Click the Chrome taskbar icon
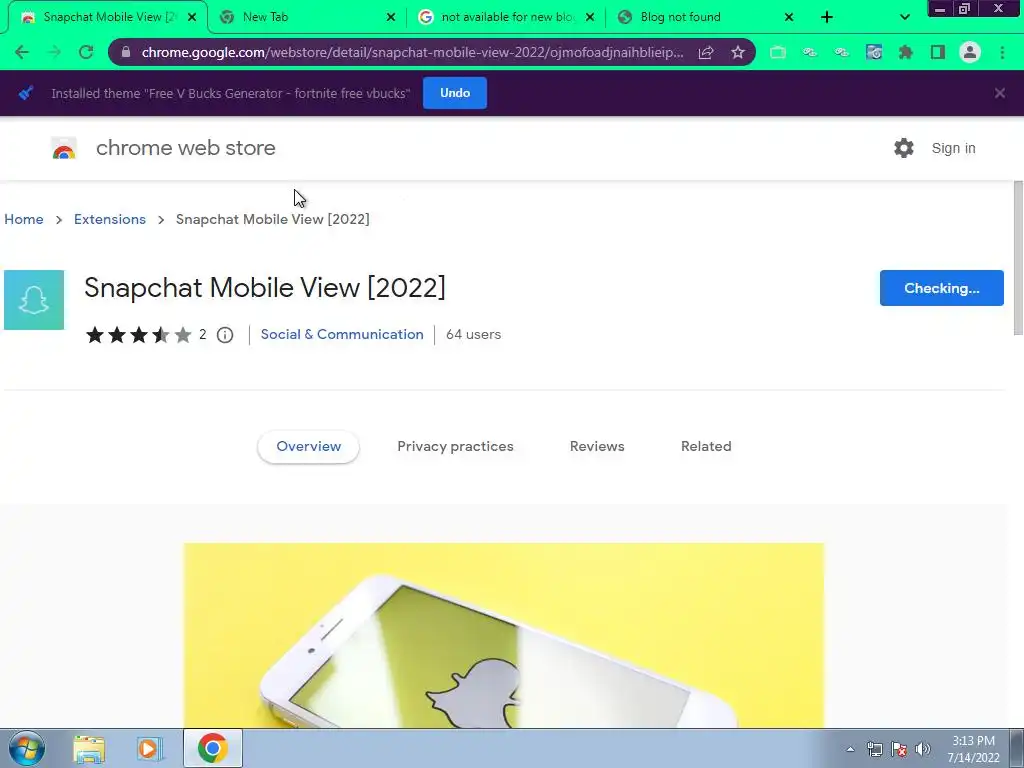The height and width of the screenshot is (768, 1024). pos(212,748)
